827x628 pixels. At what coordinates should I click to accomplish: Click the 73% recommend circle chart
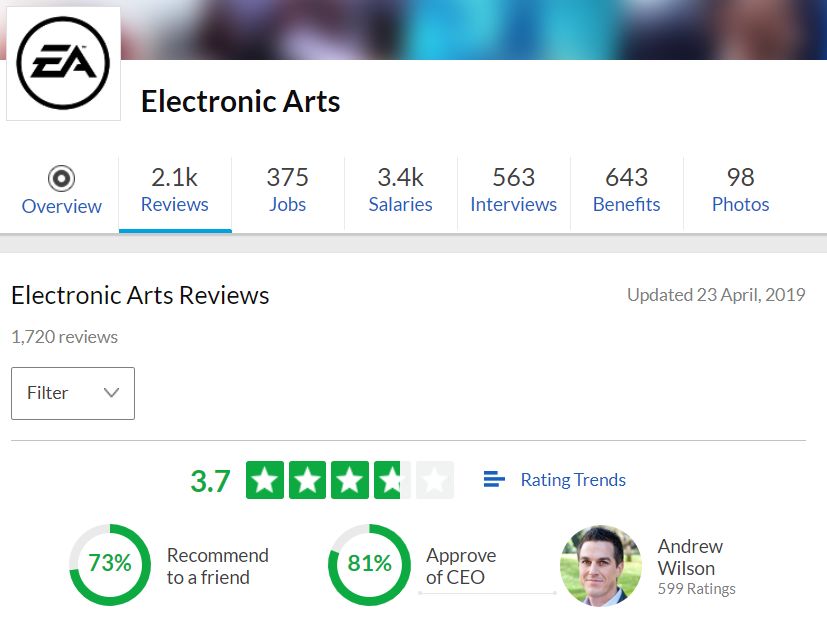[110, 564]
